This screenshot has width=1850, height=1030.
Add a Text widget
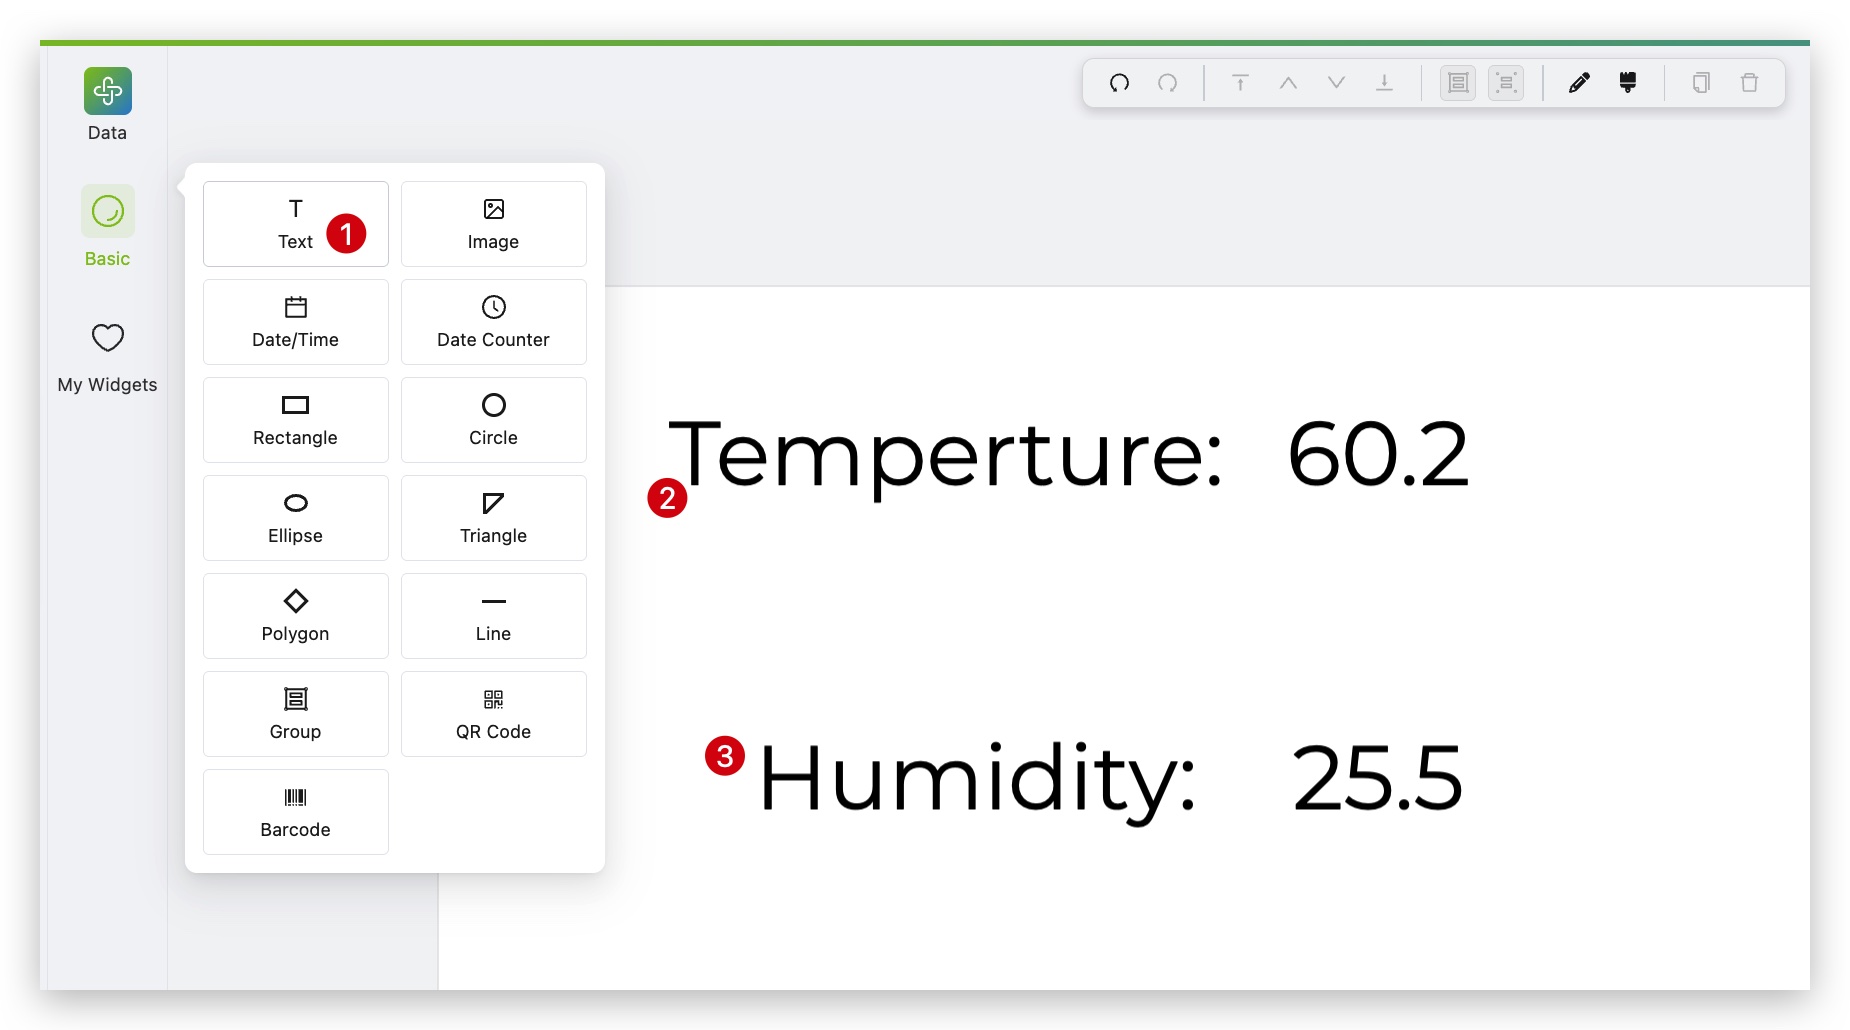[295, 224]
